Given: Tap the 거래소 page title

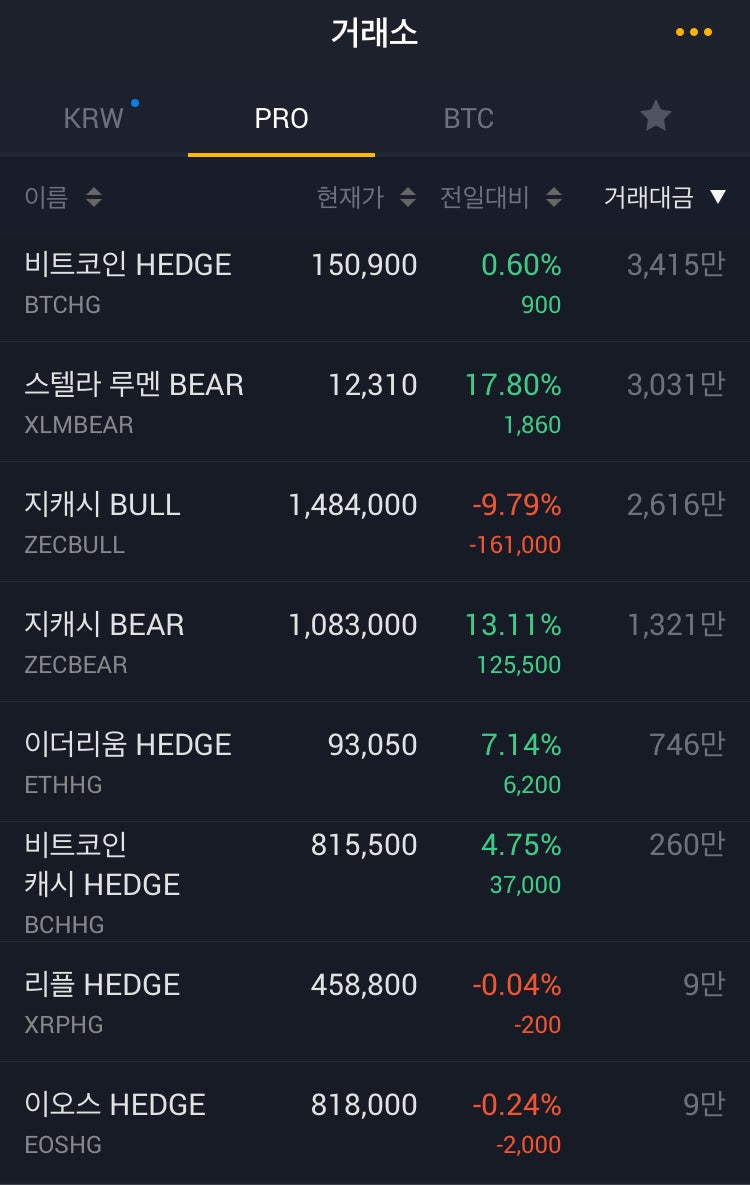Looking at the screenshot, I should pyautogui.click(x=374, y=32).
